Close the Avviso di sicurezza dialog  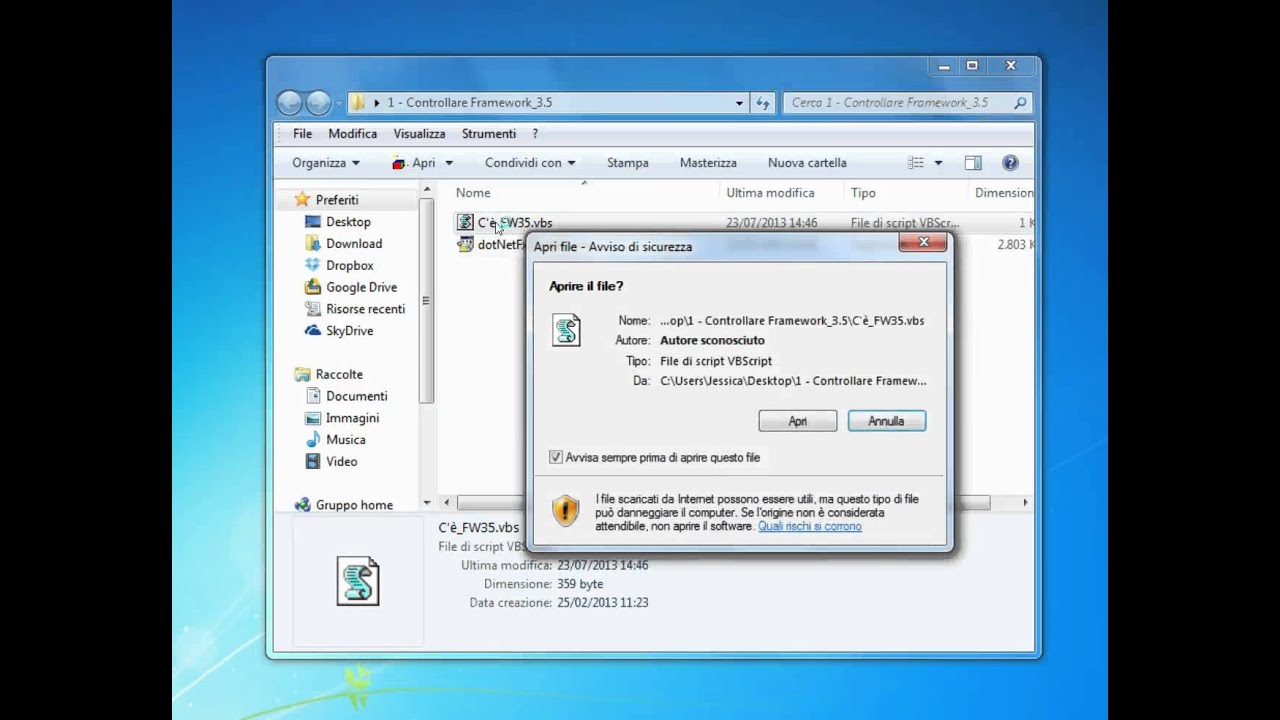point(923,242)
